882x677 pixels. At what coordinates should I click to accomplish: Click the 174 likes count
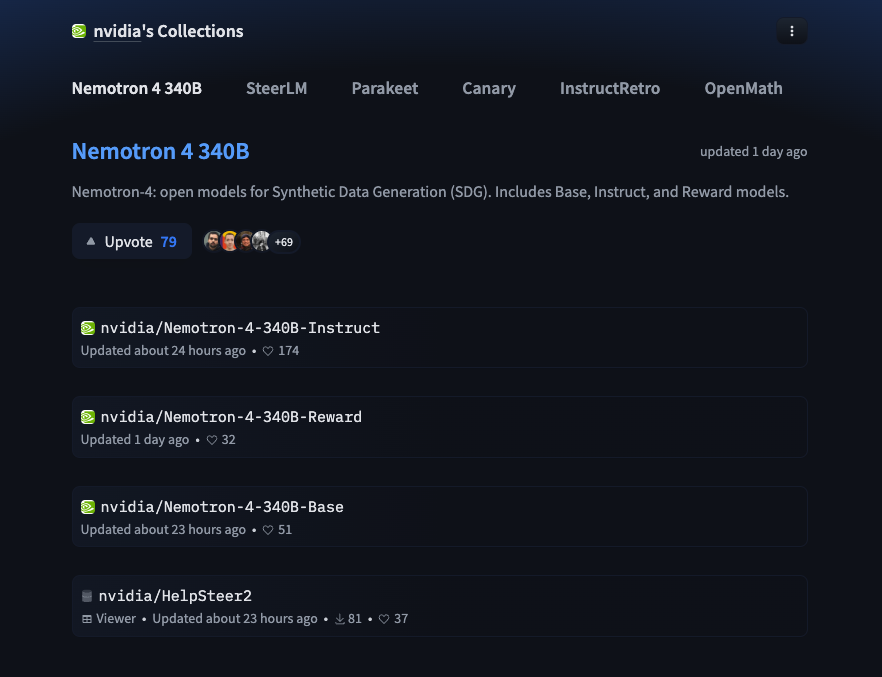(x=289, y=350)
